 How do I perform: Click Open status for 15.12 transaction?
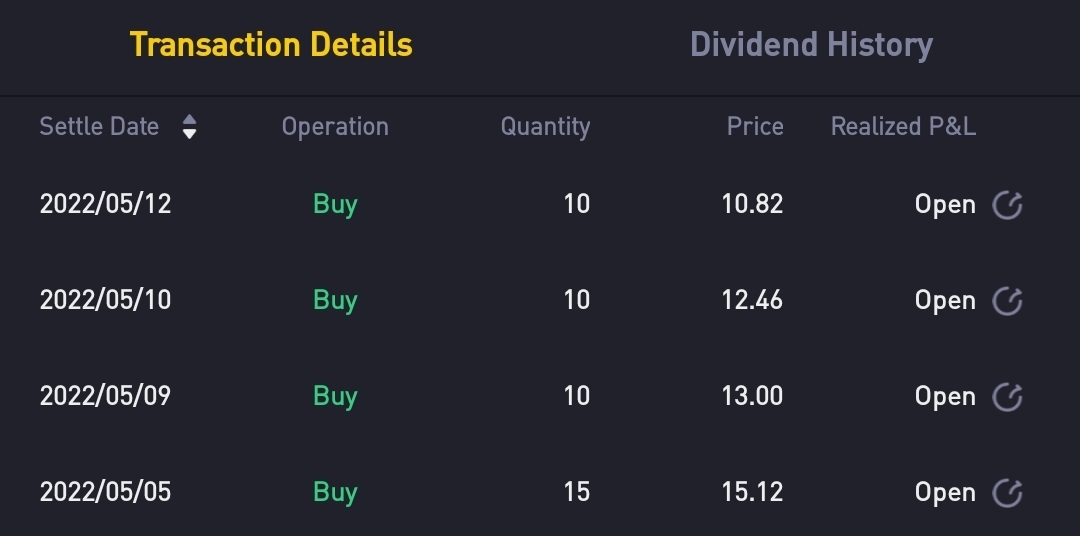[945, 493]
